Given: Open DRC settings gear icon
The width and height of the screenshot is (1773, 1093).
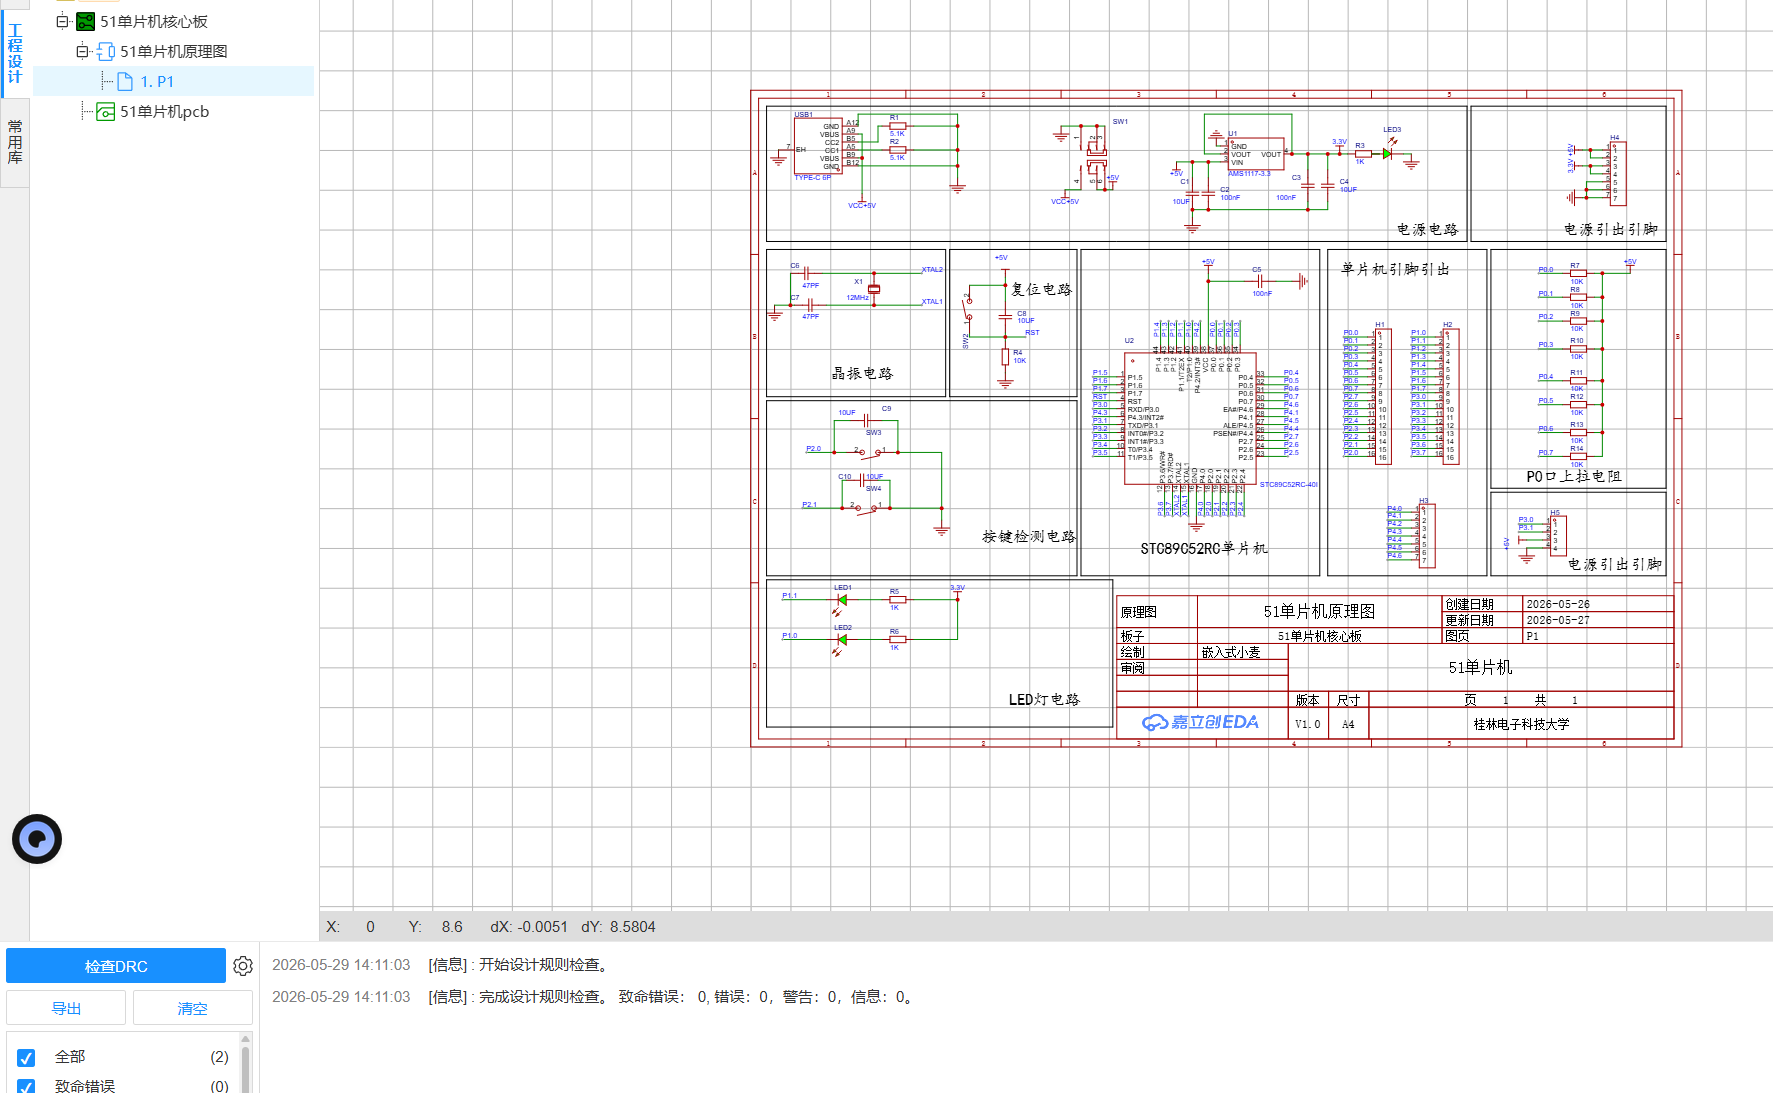Looking at the screenshot, I should click(x=243, y=966).
